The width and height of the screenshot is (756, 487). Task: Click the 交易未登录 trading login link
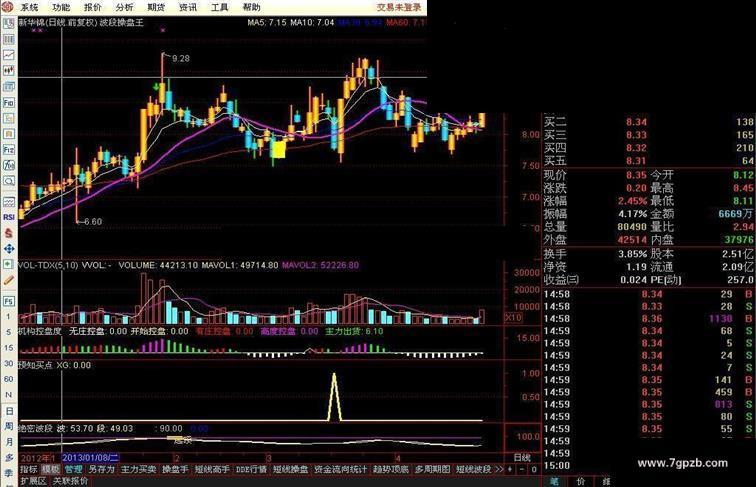pos(399,7)
